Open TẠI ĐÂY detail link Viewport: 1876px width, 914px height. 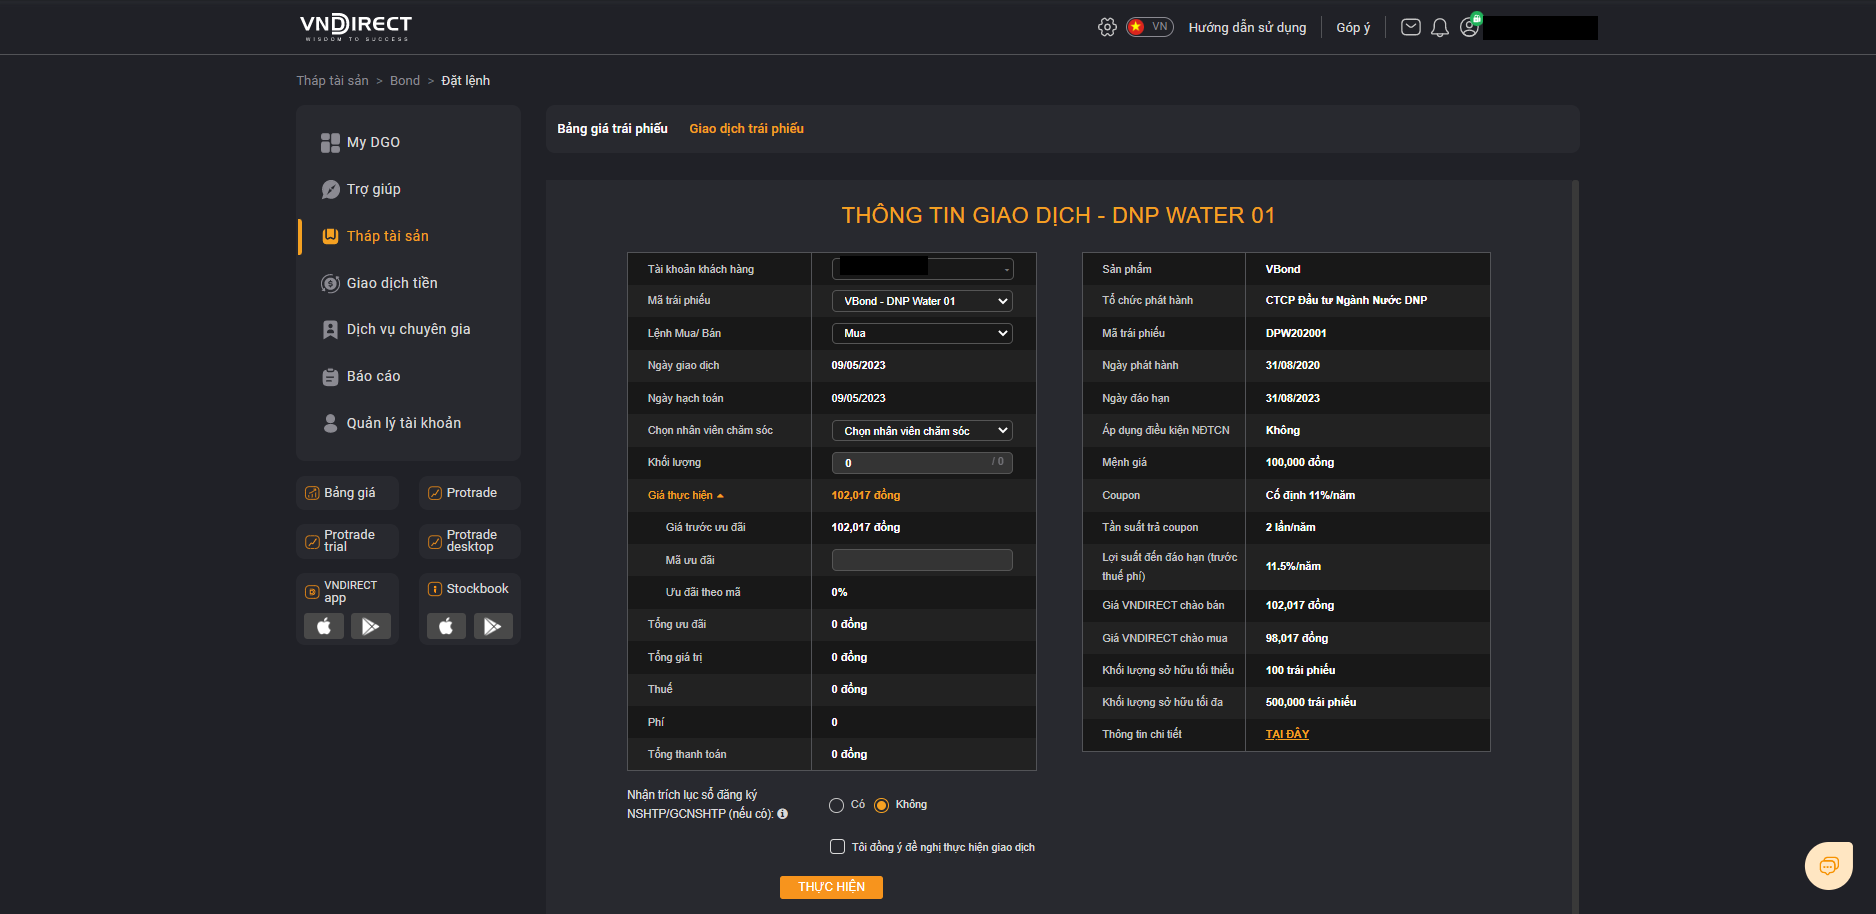[x=1287, y=734]
